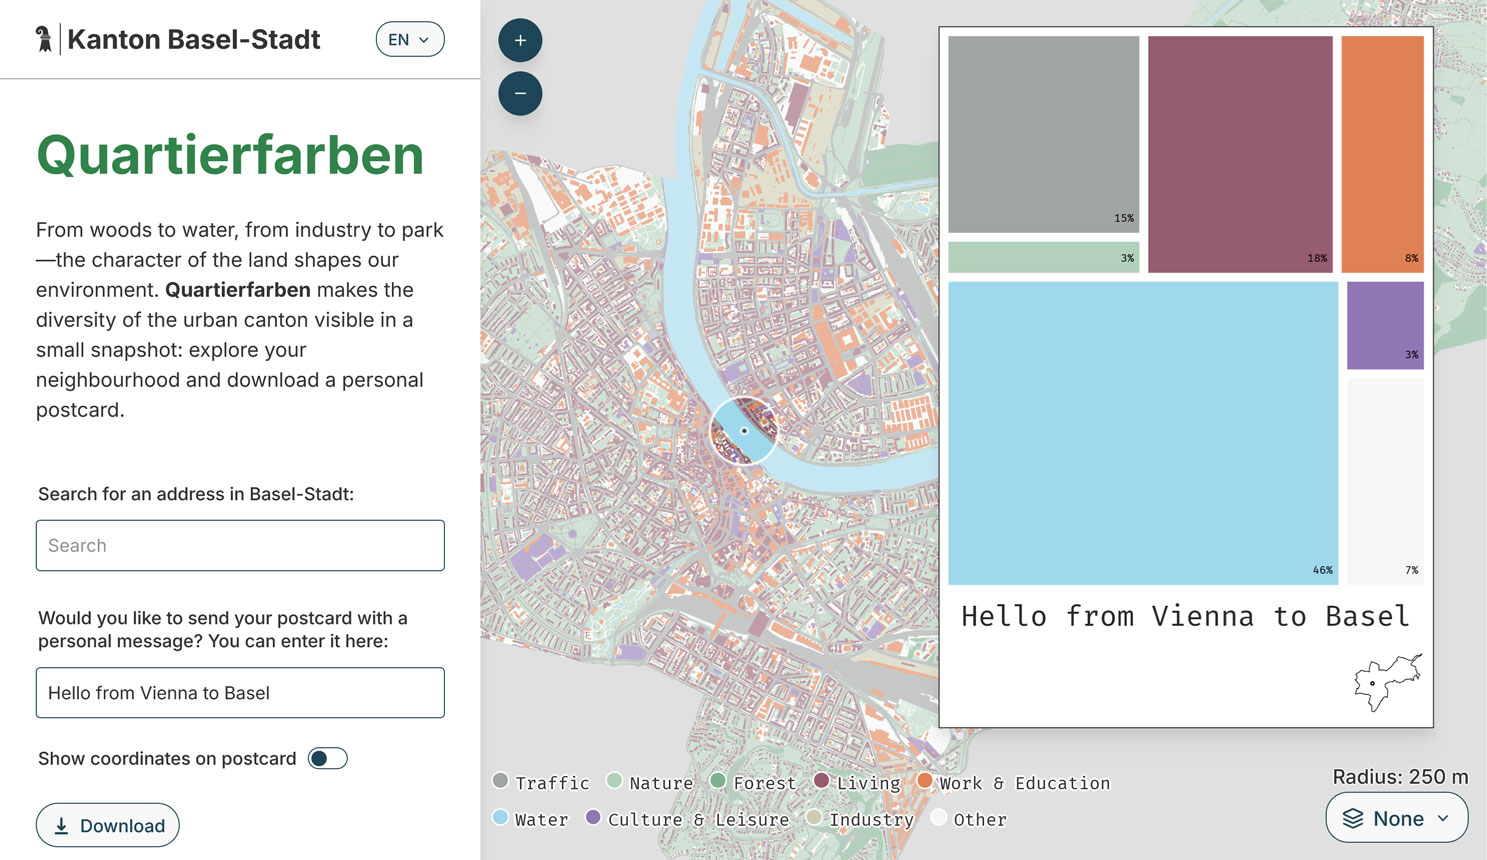Image resolution: width=1487 pixels, height=860 pixels.
Task: Click the white 7% treemap block
Action: tap(1385, 481)
